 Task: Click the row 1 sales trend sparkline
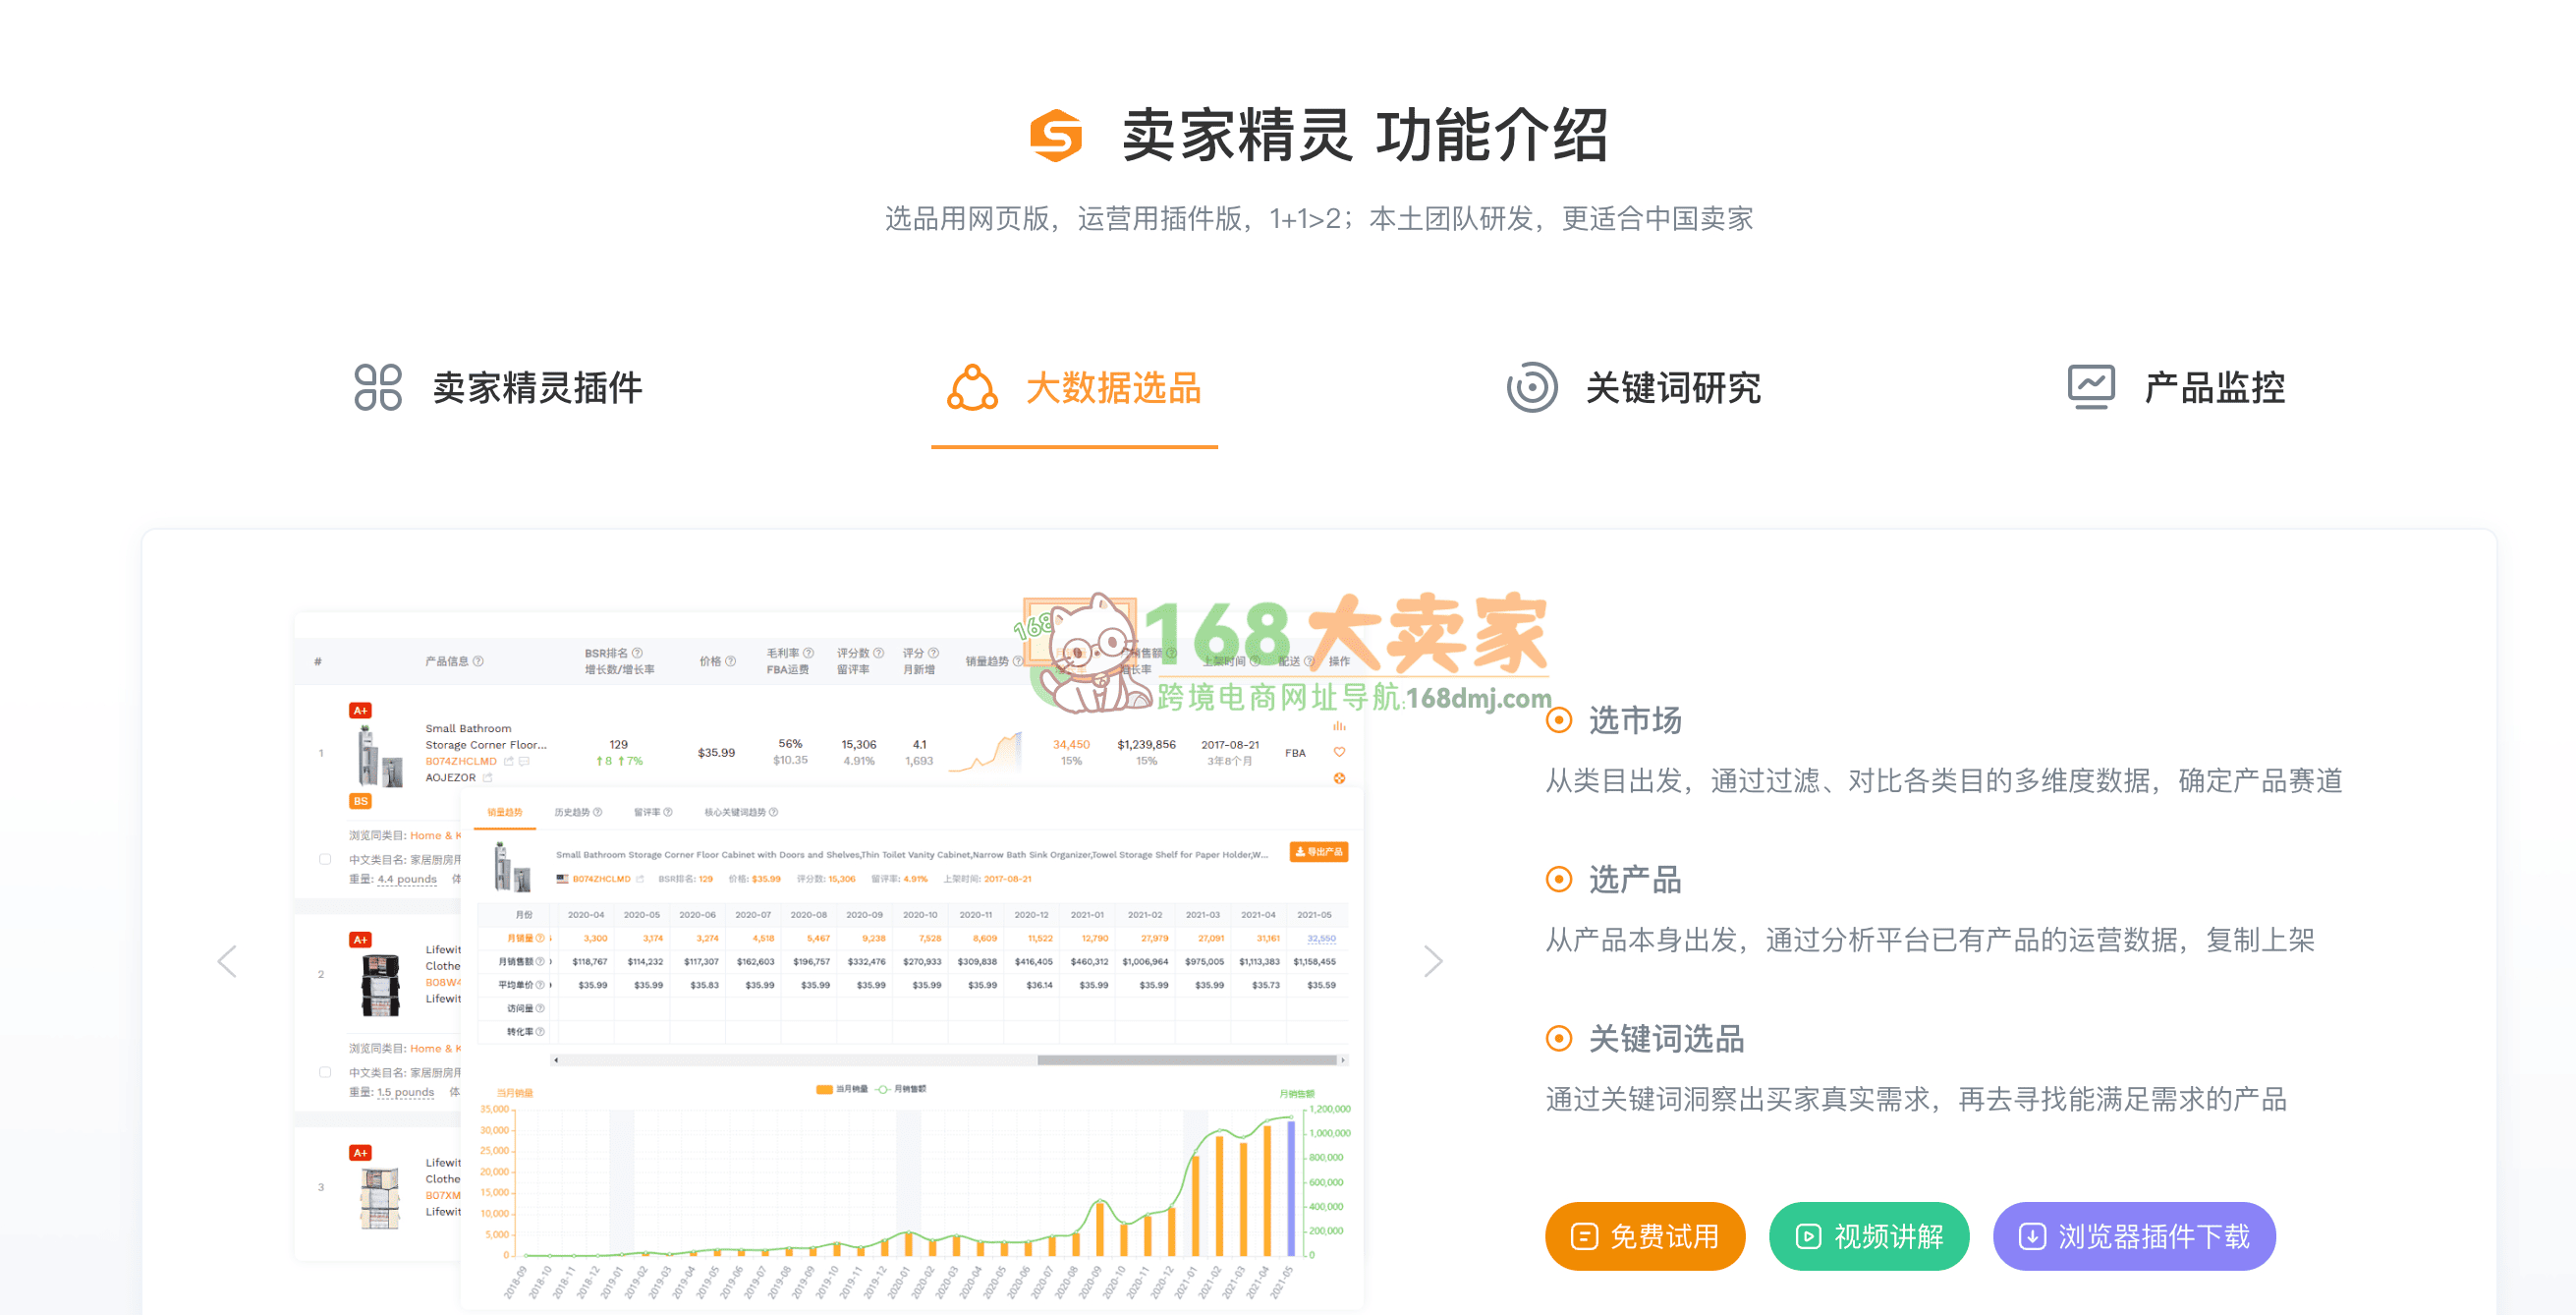click(x=986, y=752)
